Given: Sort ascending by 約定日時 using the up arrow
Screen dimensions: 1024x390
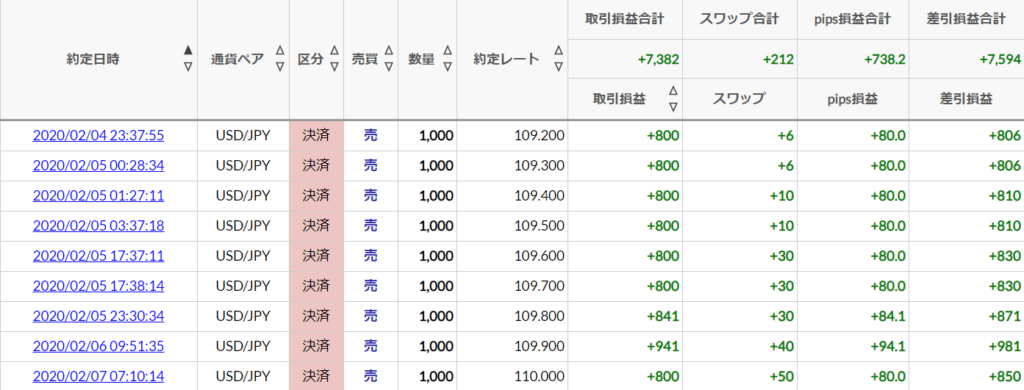Looking at the screenshot, I should [x=188, y=50].
